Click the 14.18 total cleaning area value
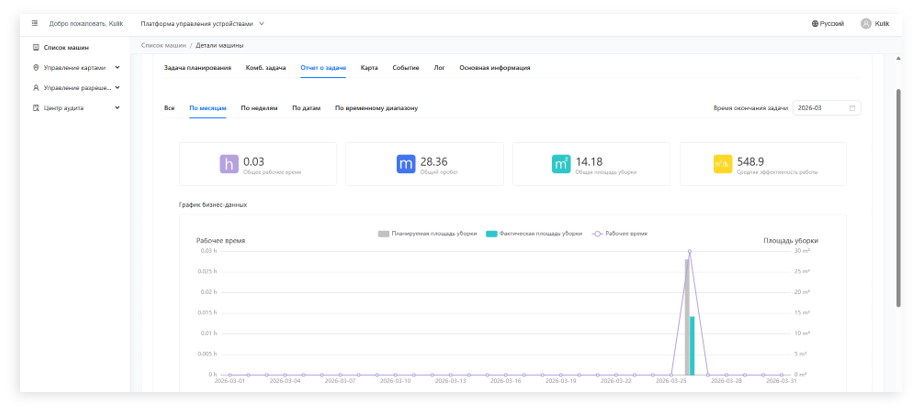The width and height of the screenshot is (916, 412). 589,161
